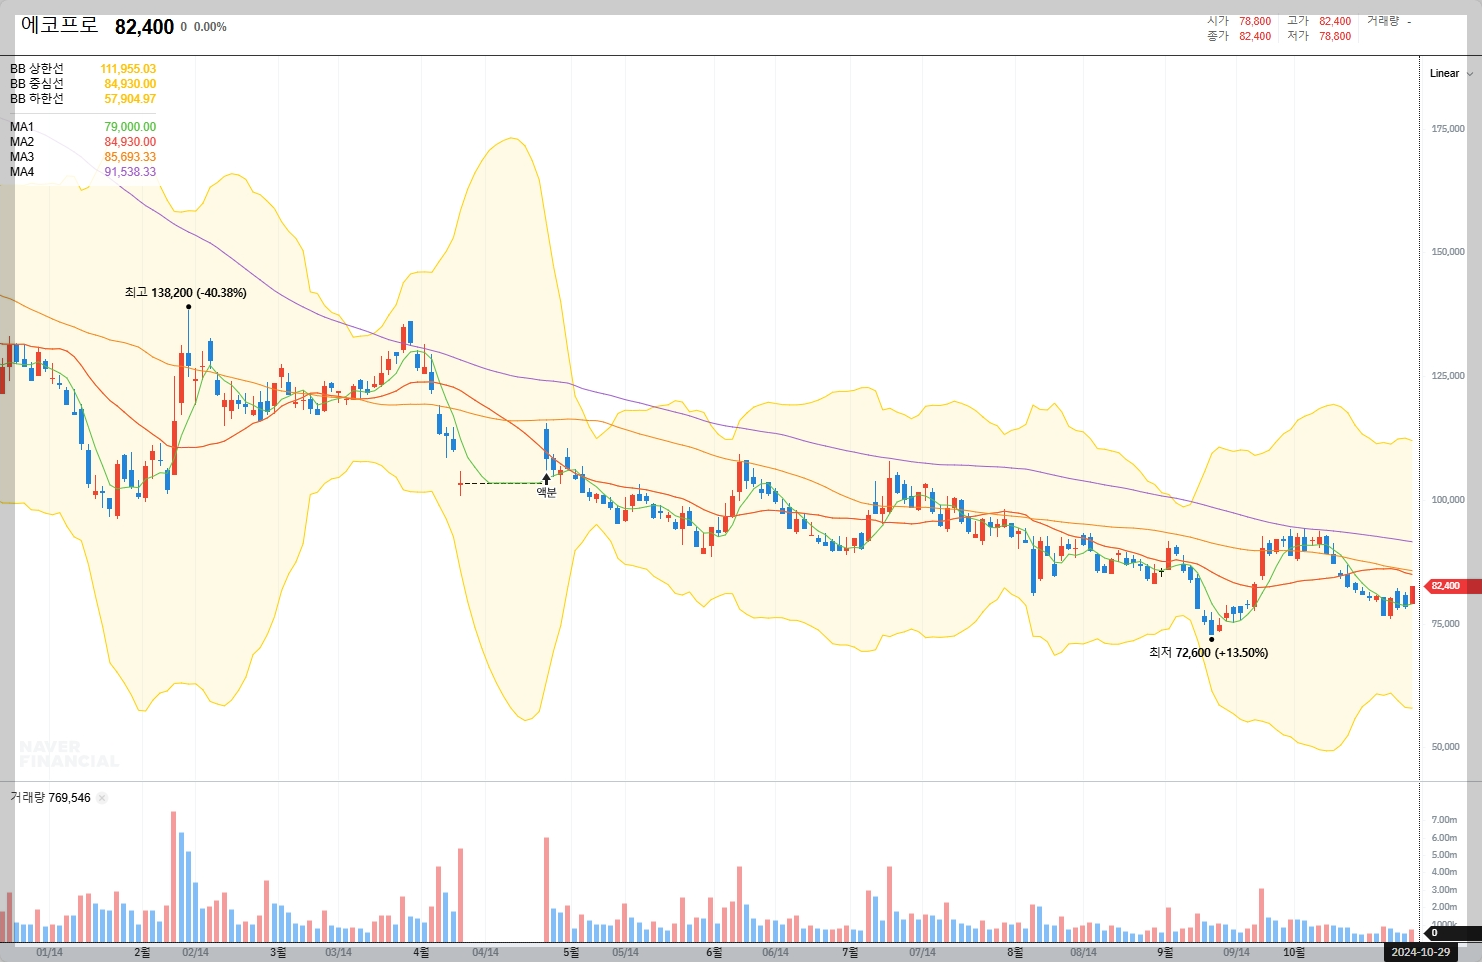The width and height of the screenshot is (1482, 962).
Task: Click the 125,000 price axis label
Action: [x=1448, y=376]
